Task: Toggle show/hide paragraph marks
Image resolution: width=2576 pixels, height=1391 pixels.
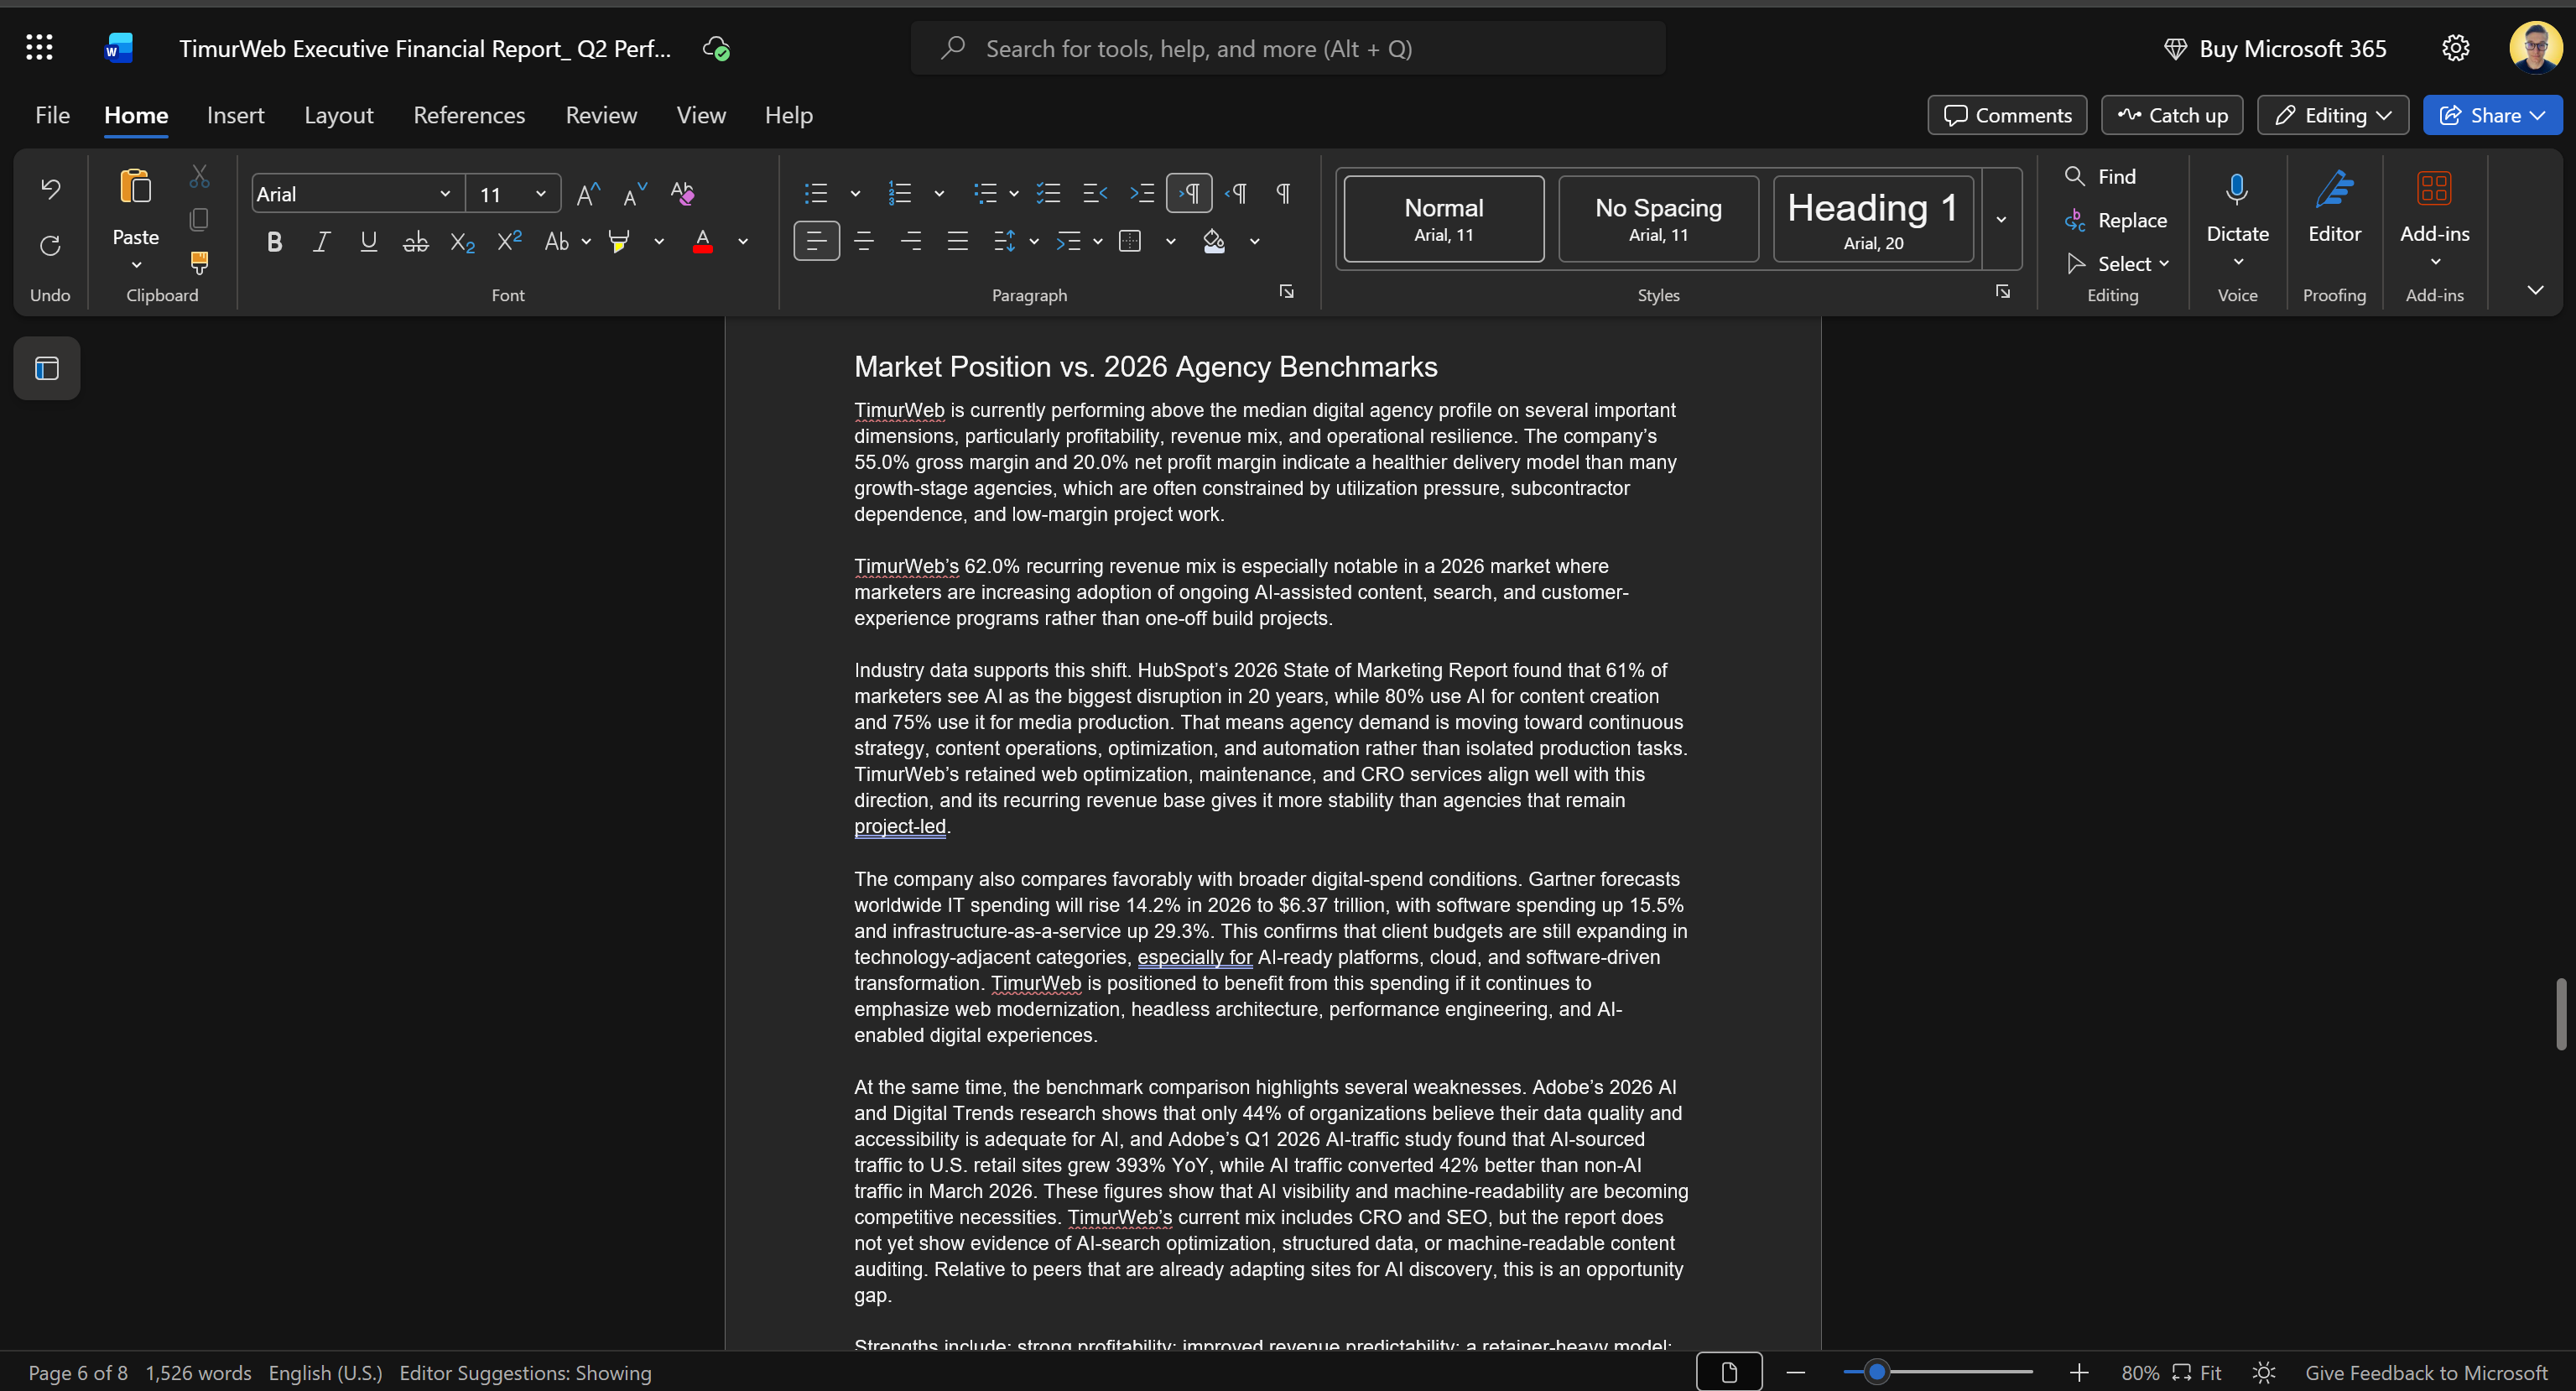Action: [x=1283, y=193]
